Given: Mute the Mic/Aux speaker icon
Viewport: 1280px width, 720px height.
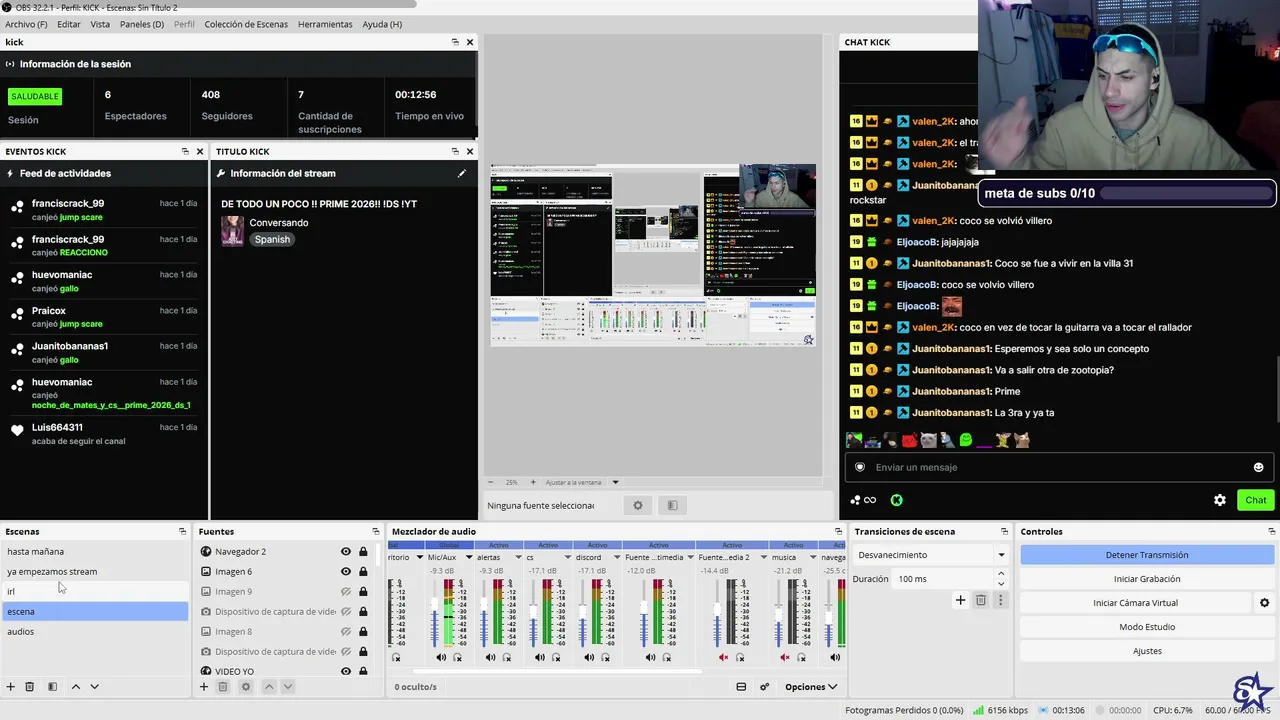Looking at the screenshot, I should (x=441, y=657).
